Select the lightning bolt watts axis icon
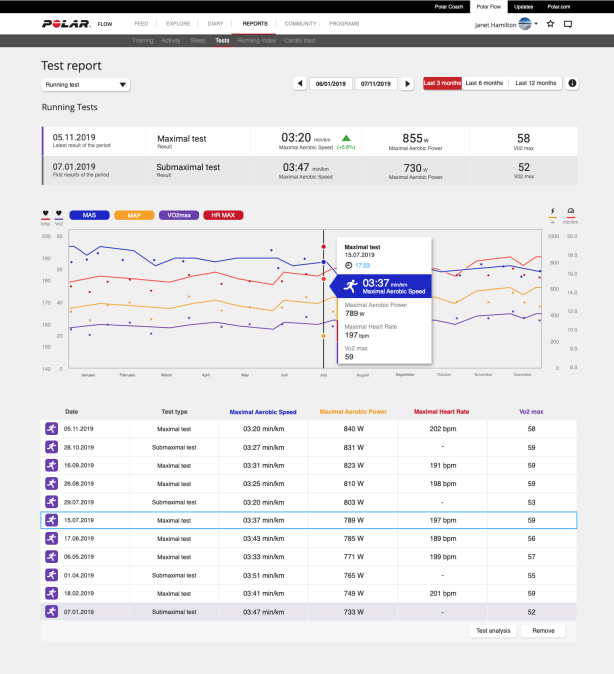The image size is (614, 674). tap(552, 212)
